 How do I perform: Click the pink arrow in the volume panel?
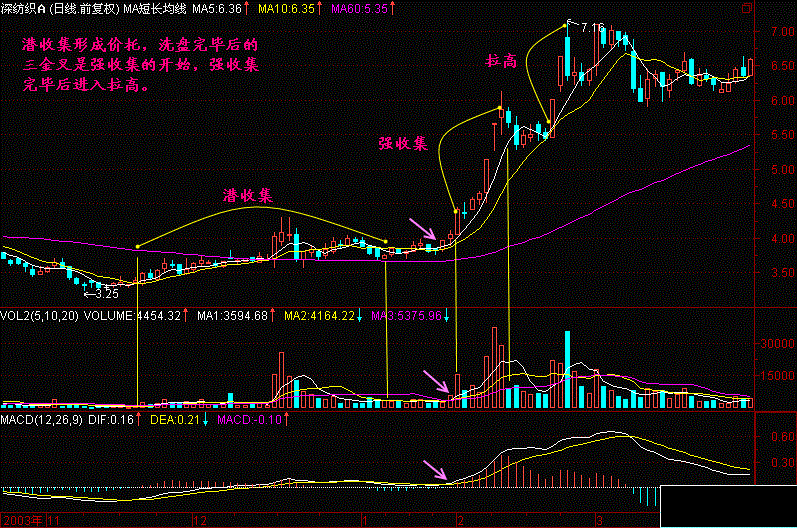(436, 382)
